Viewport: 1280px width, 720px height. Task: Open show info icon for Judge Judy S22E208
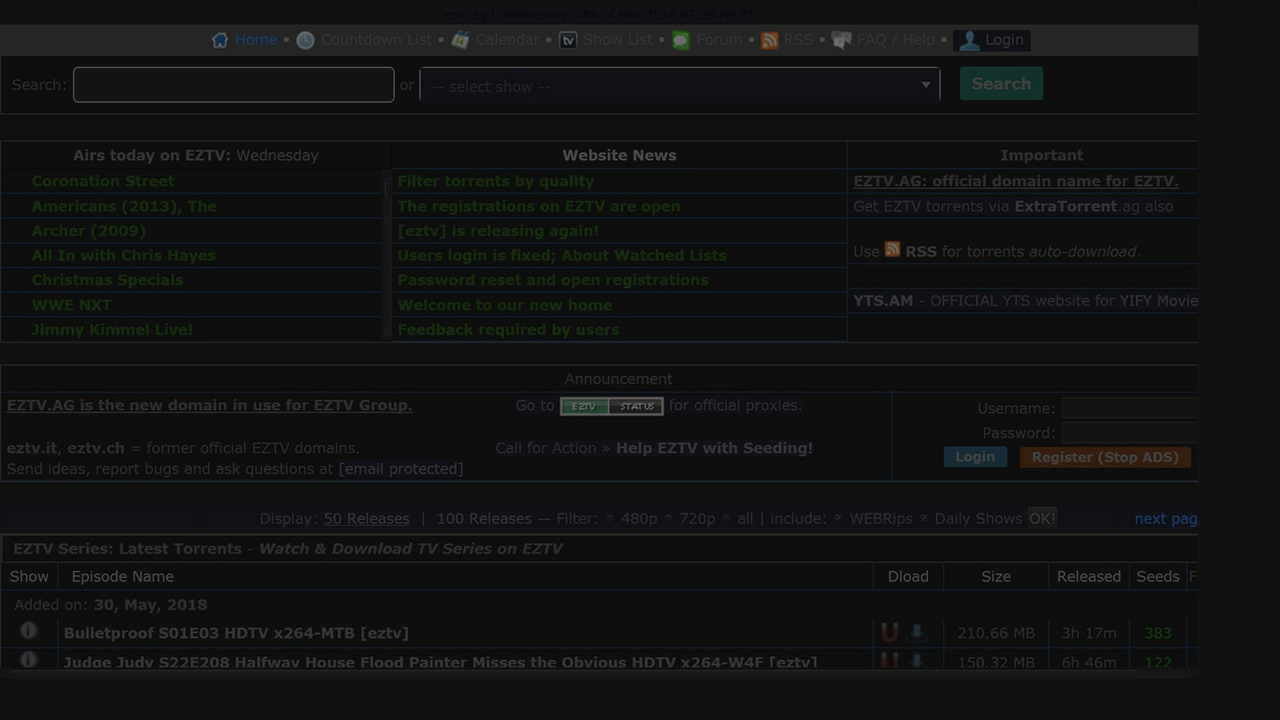(x=29, y=659)
